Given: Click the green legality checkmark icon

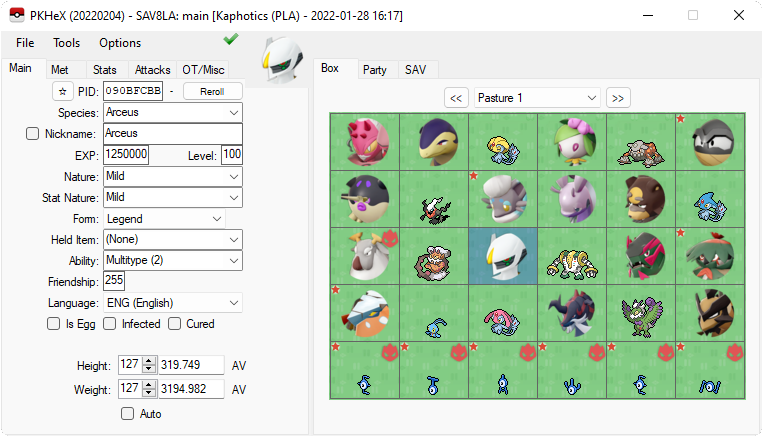Looking at the screenshot, I should click(x=231, y=39).
